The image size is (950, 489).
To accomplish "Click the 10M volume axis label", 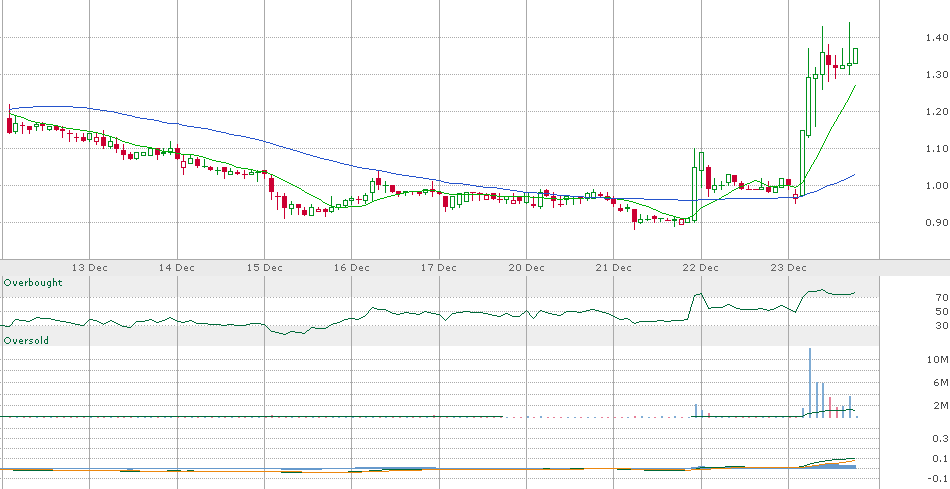I will coord(939,360).
